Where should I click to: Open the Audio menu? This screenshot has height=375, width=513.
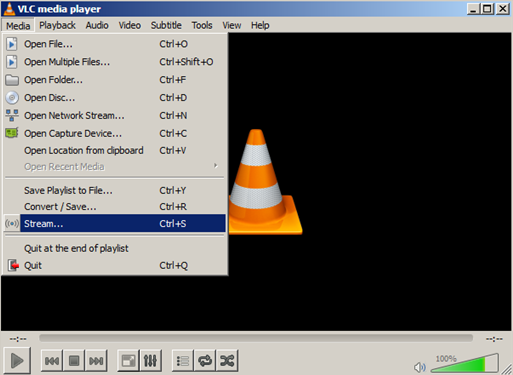[97, 25]
